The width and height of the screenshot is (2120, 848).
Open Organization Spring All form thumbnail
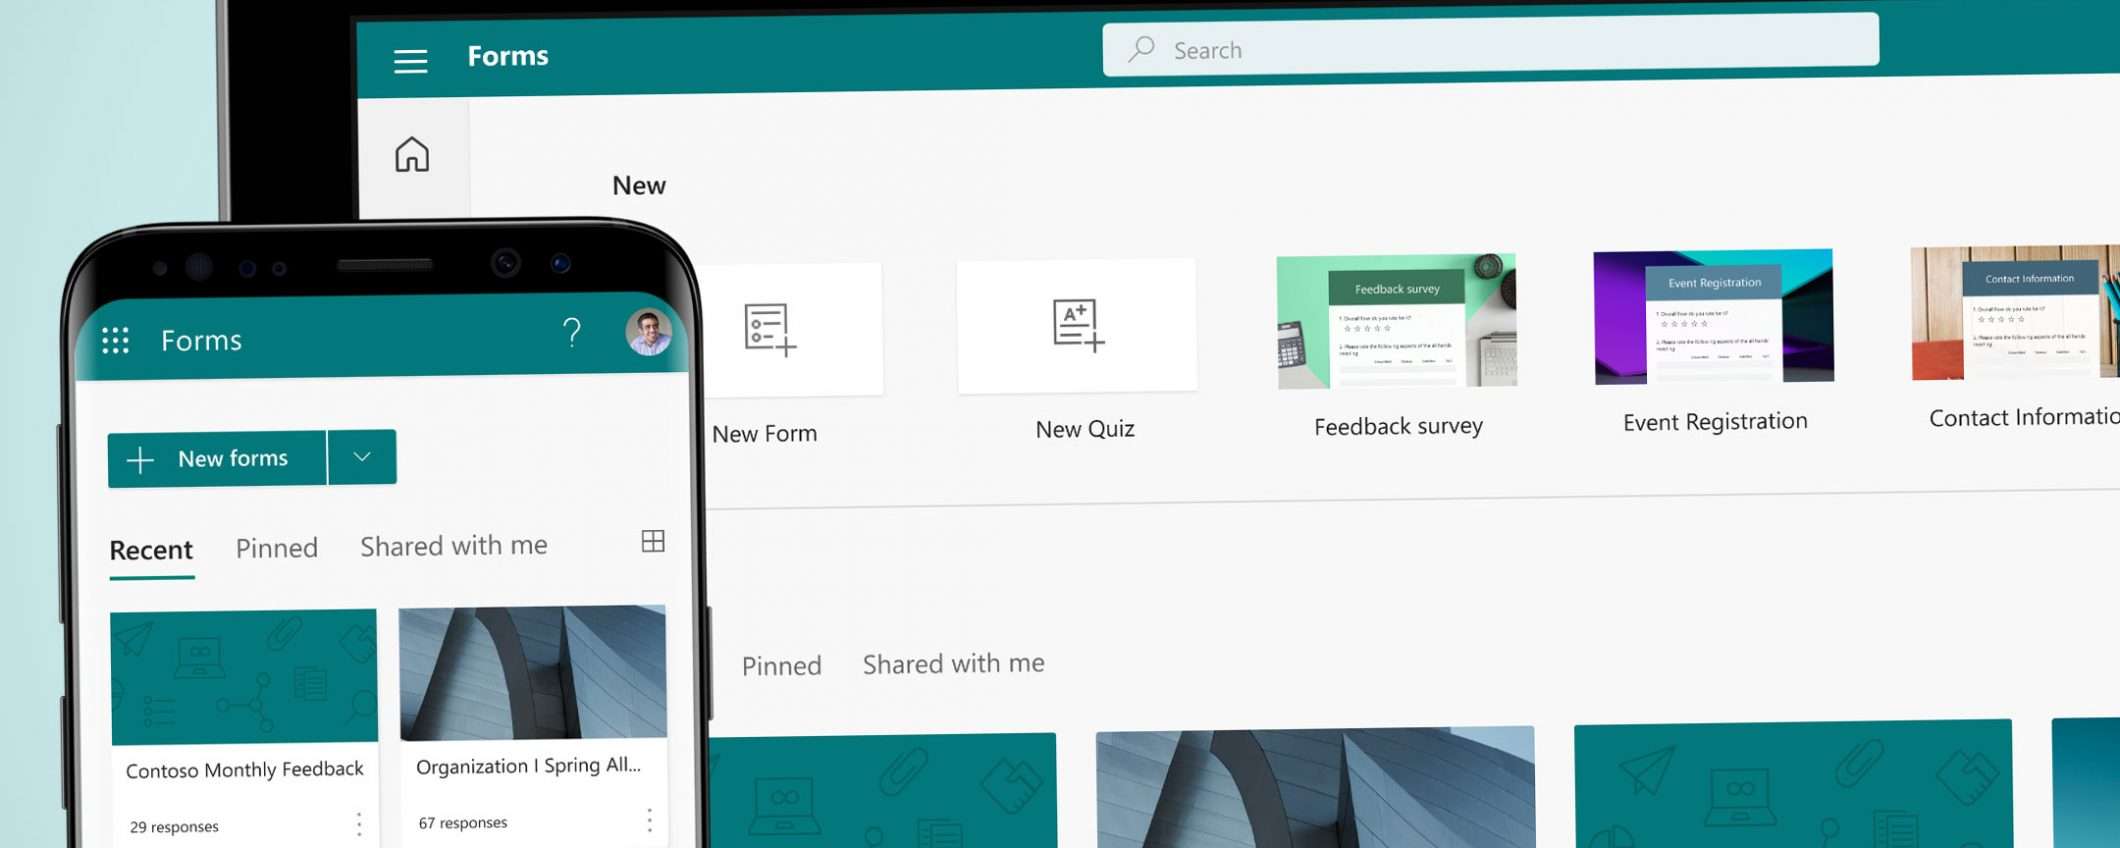pyautogui.click(x=533, y=672)
